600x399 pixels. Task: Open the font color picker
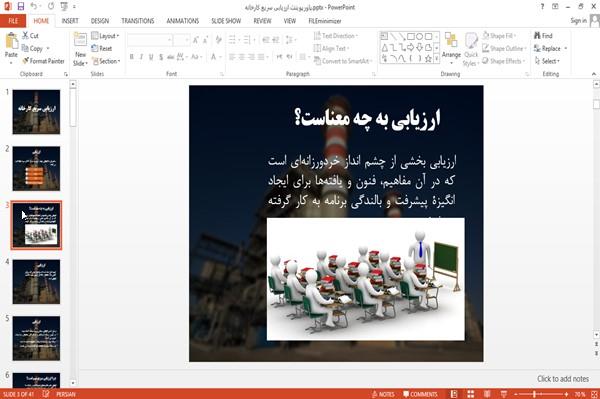click(x=215, y=57)
